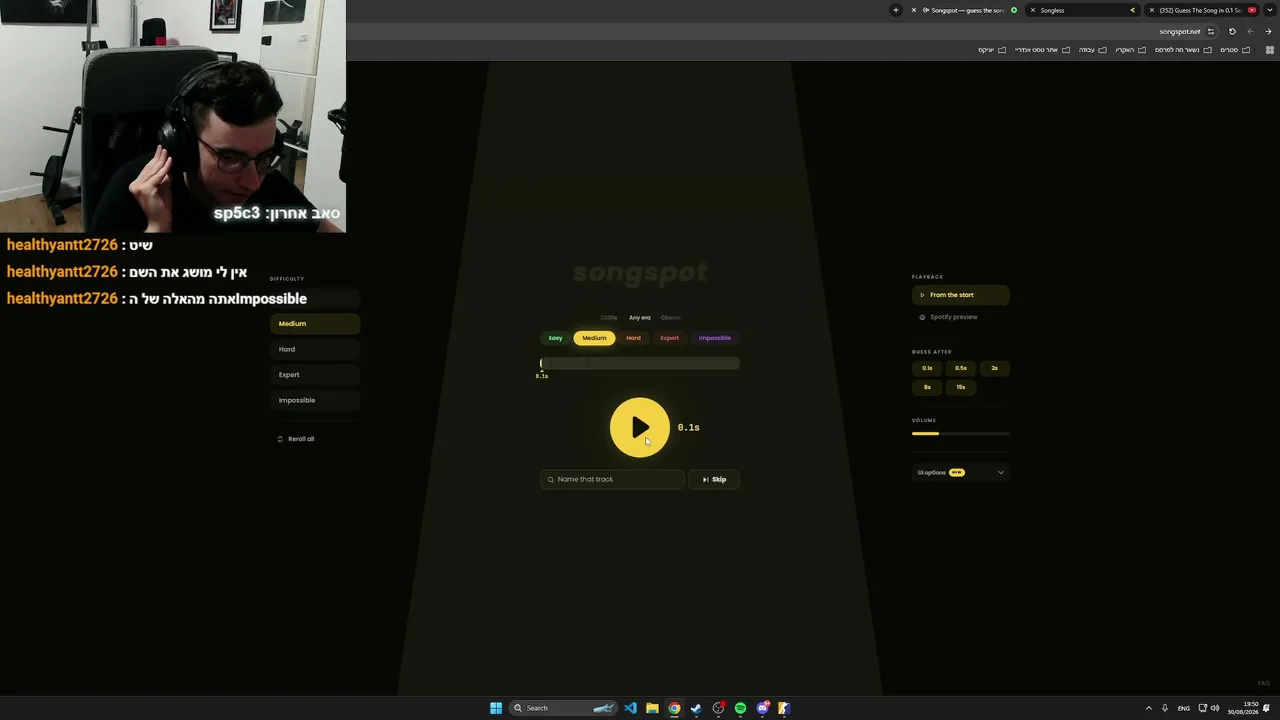Close the Songless browser tab

(x=1033, y=10)
